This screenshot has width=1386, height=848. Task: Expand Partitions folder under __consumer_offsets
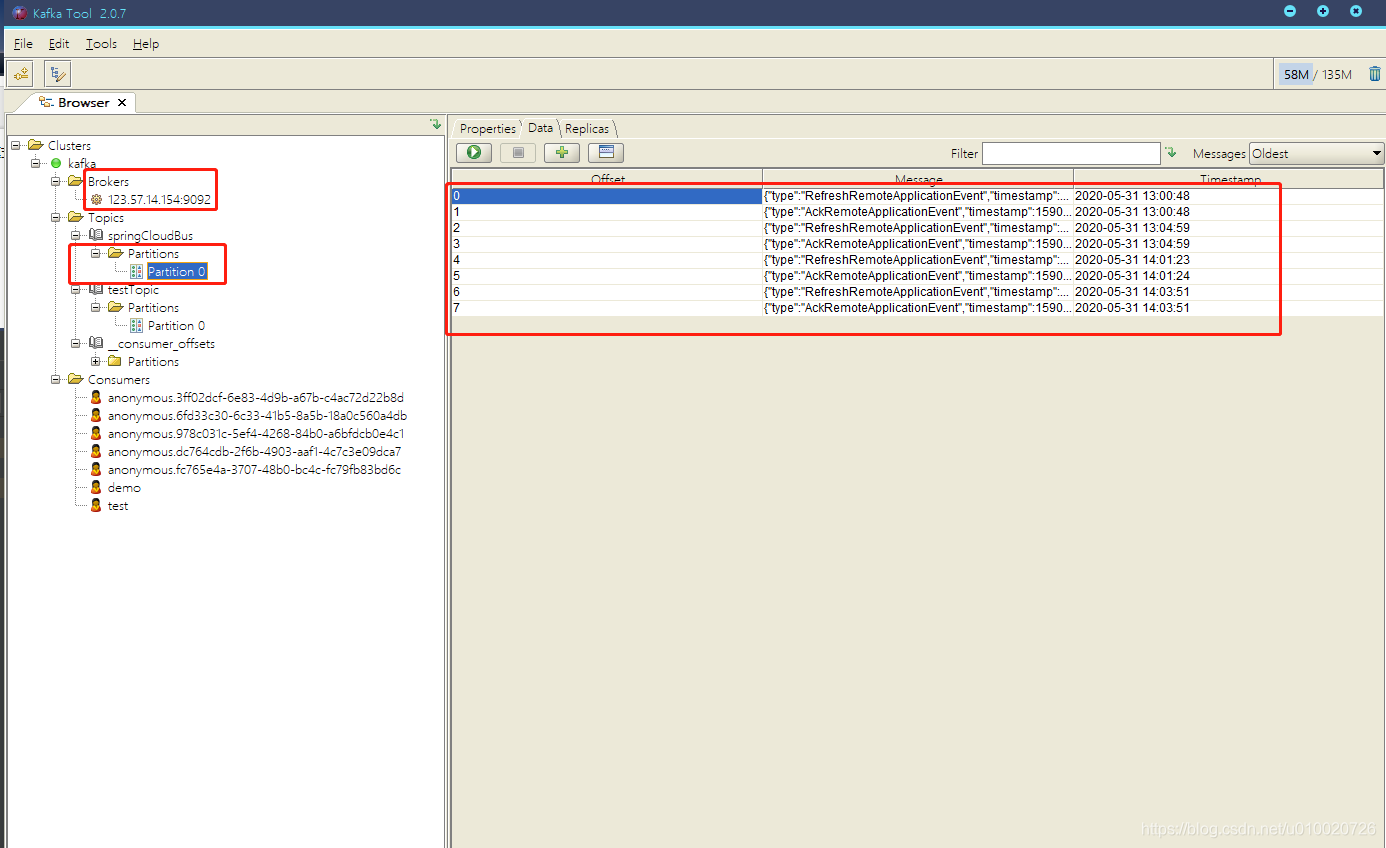click(x=96, y=361)
